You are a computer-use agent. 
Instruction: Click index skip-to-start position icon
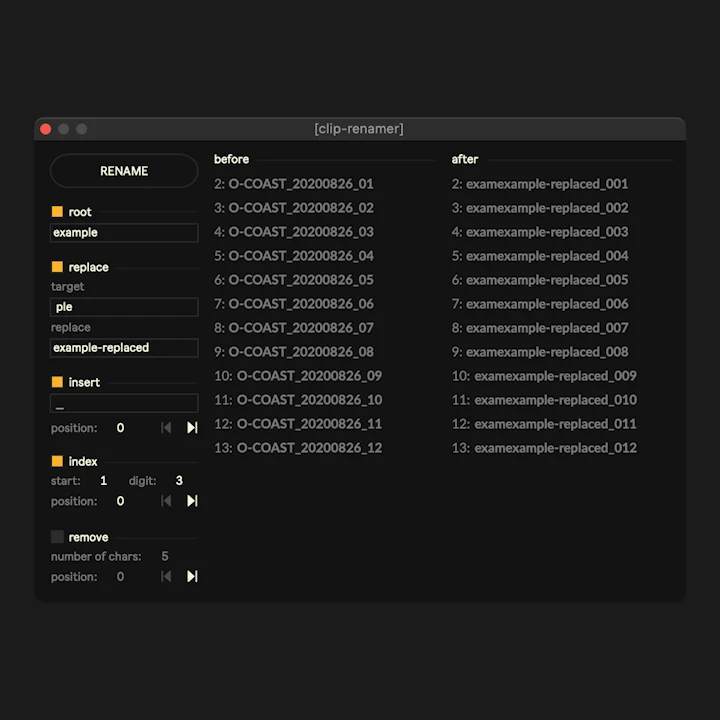pyautogui.click(x=166, y=501)
